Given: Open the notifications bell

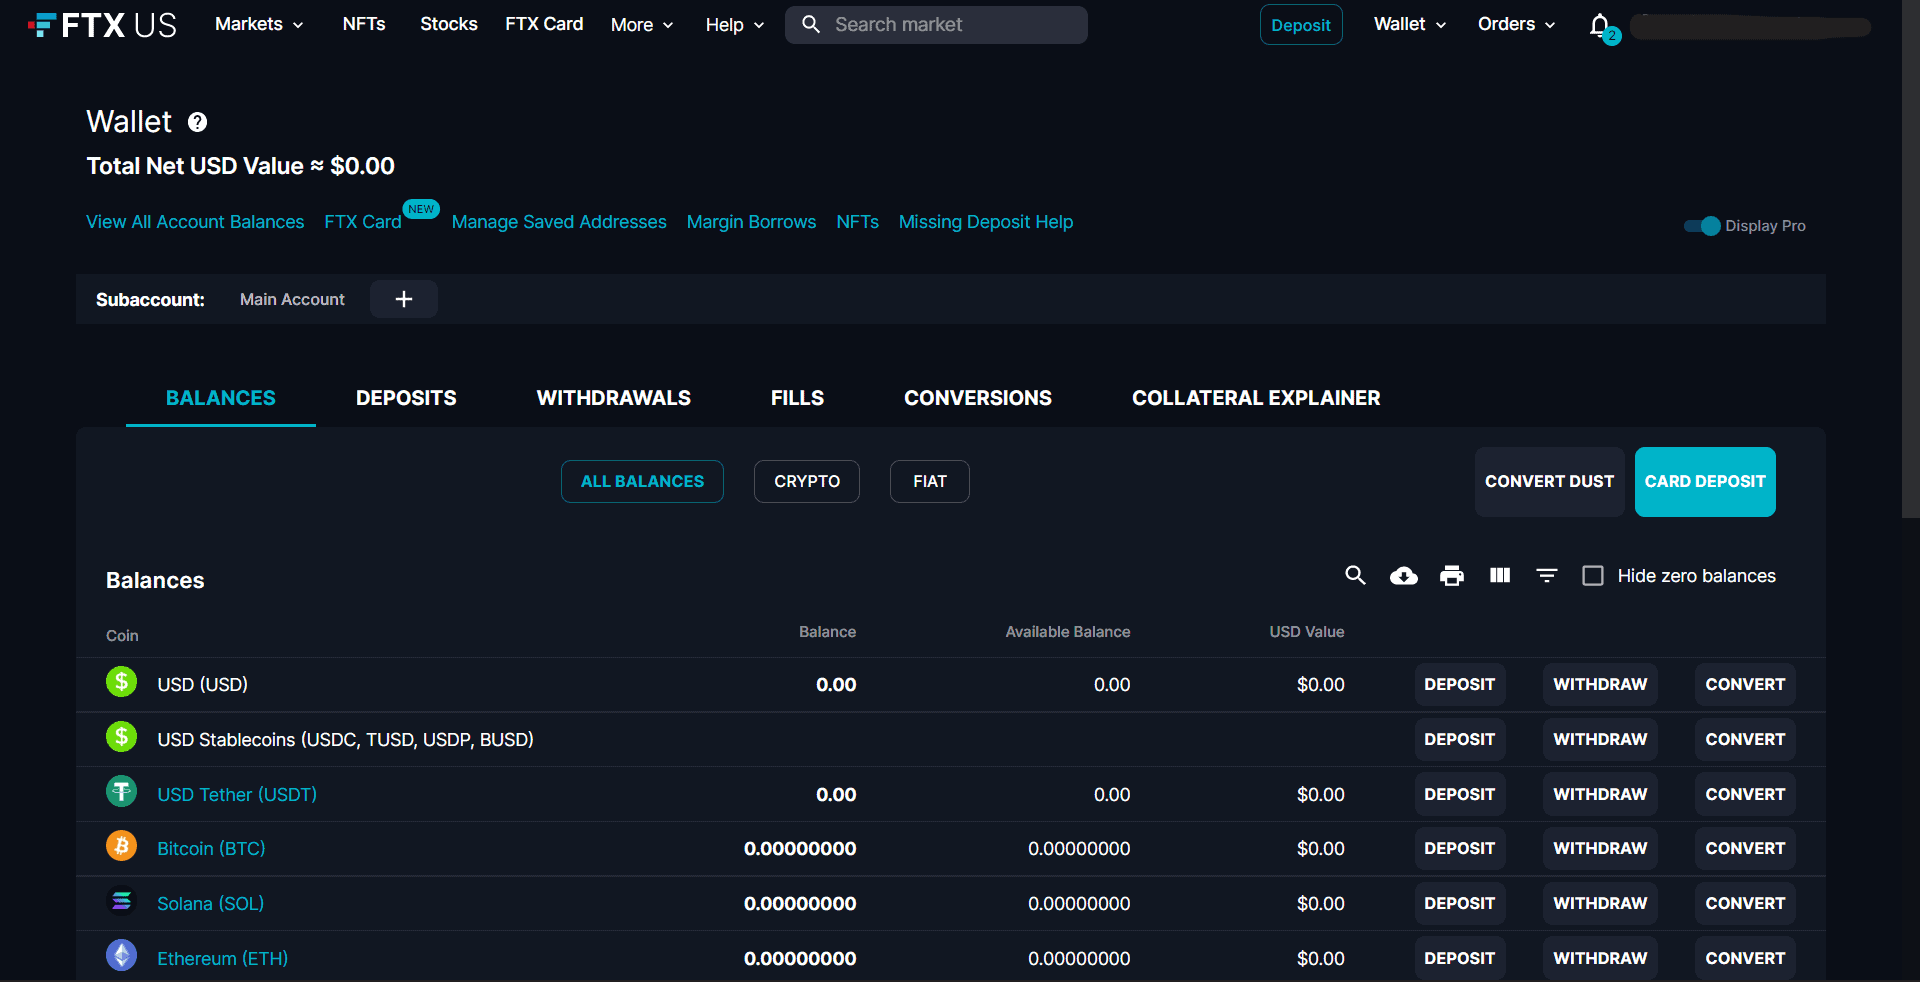Looking at the screenshot, I should pos(1600,25).
